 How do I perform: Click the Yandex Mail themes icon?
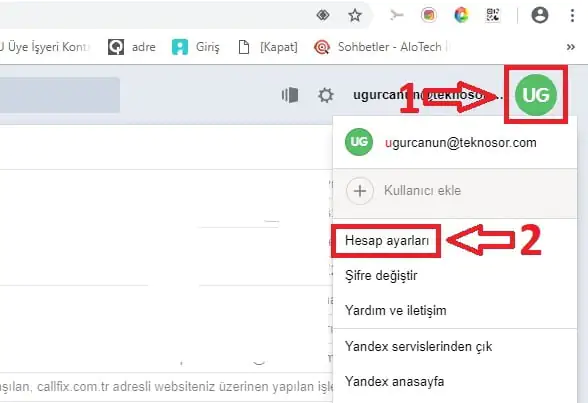coord(290,95)
